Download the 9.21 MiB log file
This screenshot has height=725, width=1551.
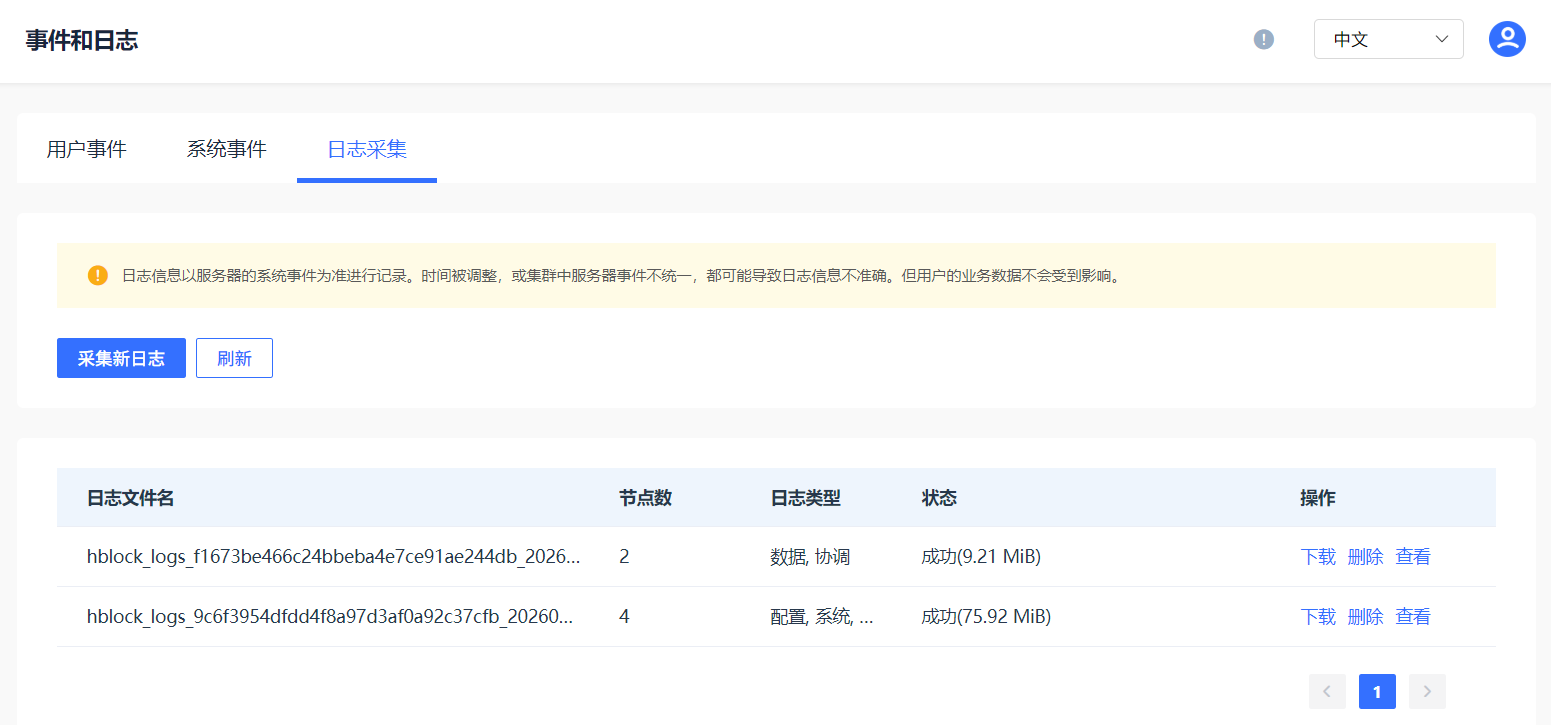coord(1317,557)
